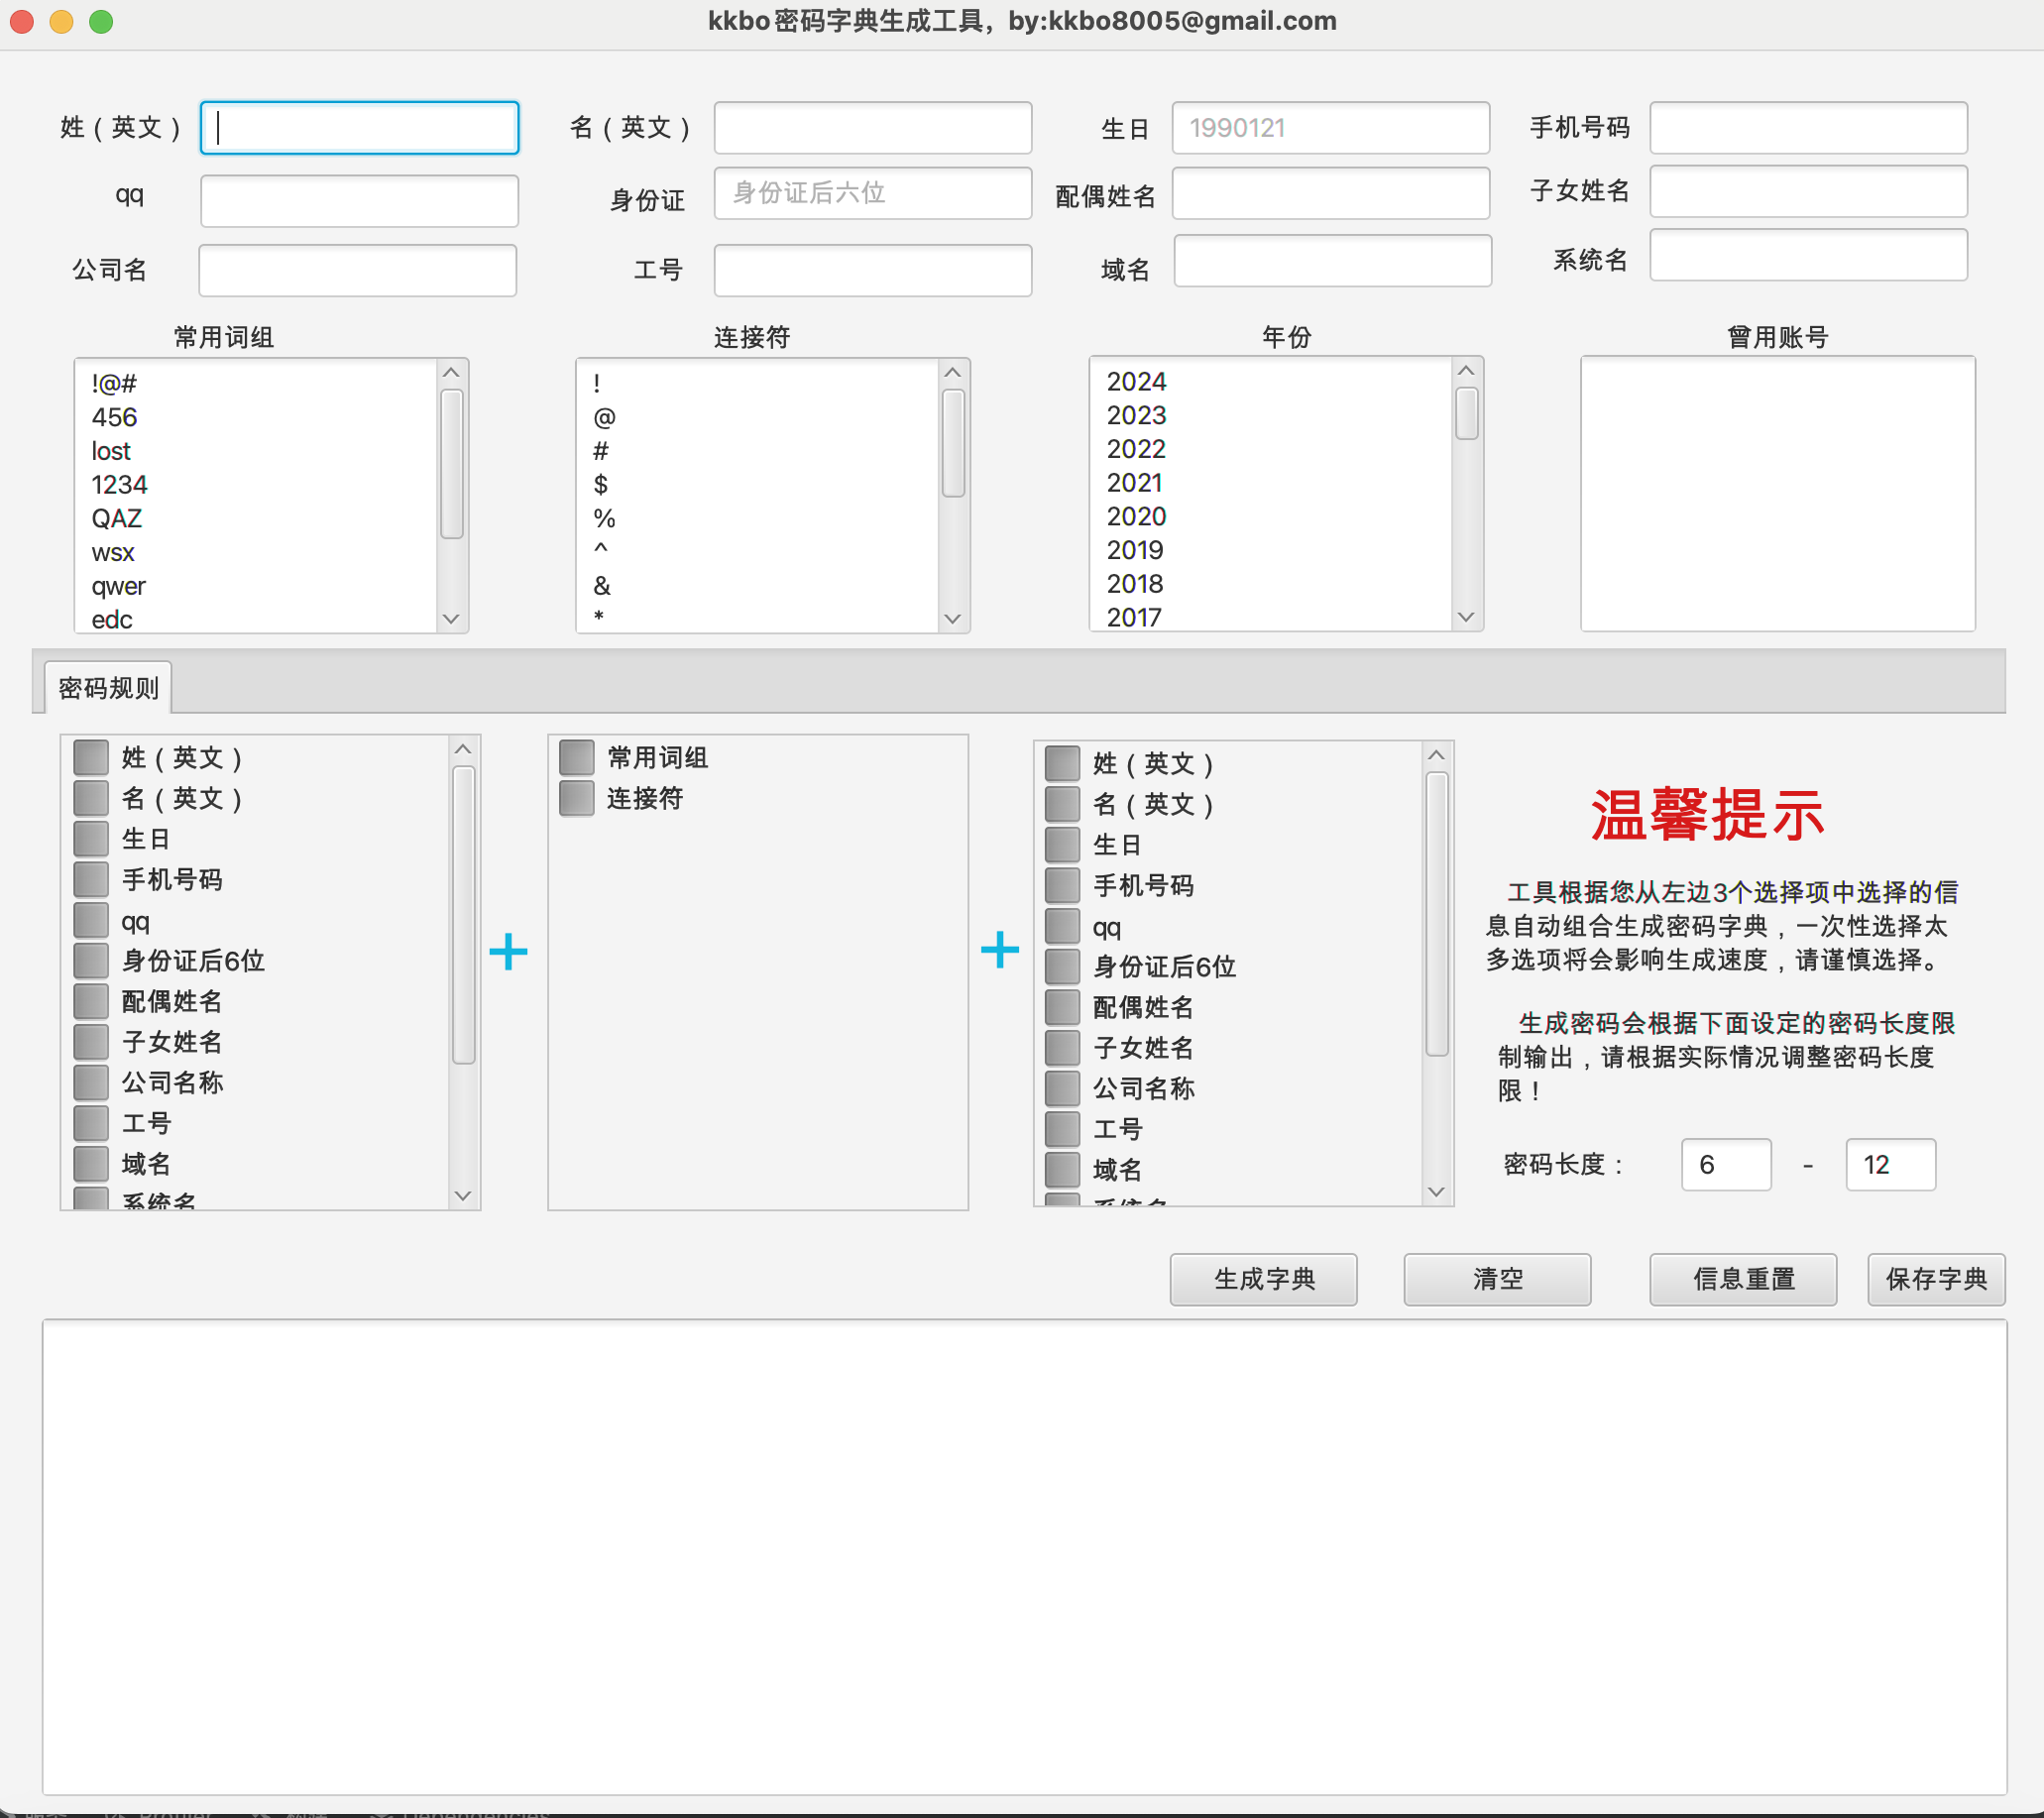Check 姓（英文）in the third rule list
Image resolution: width=2044 pixels, height=1818 pixels.
point(1062,763)
